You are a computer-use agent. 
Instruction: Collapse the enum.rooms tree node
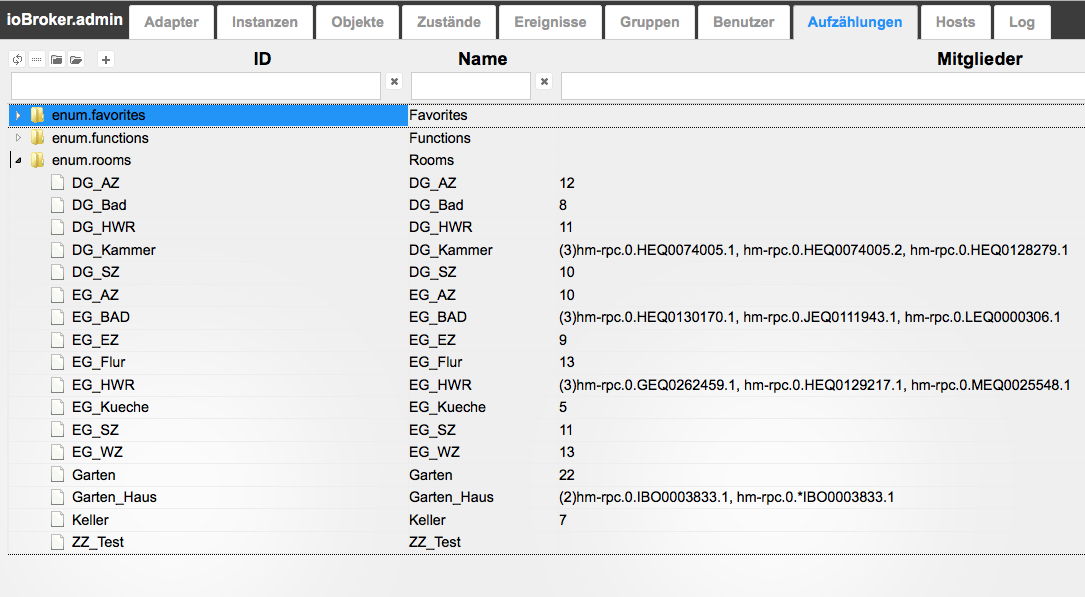18,161
